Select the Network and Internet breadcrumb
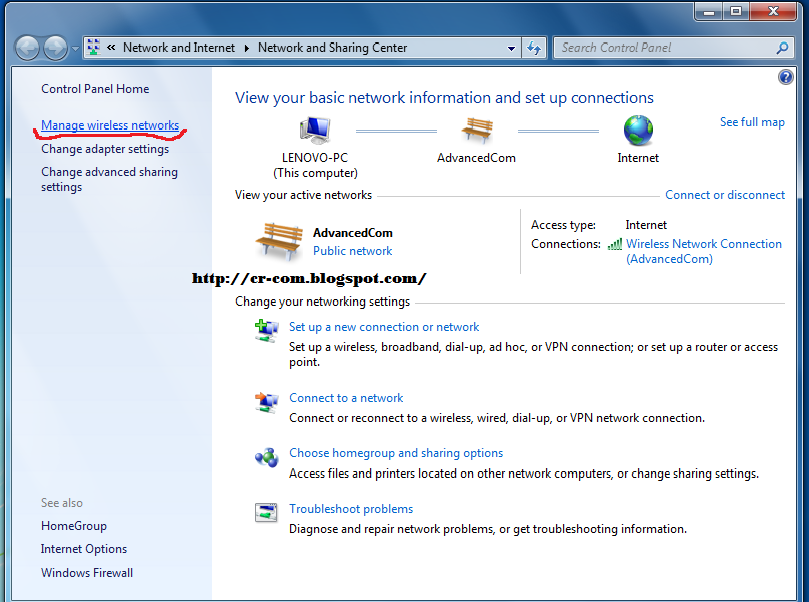The width and height of the screenshot is (809, 602). click(x=179, y=48)
